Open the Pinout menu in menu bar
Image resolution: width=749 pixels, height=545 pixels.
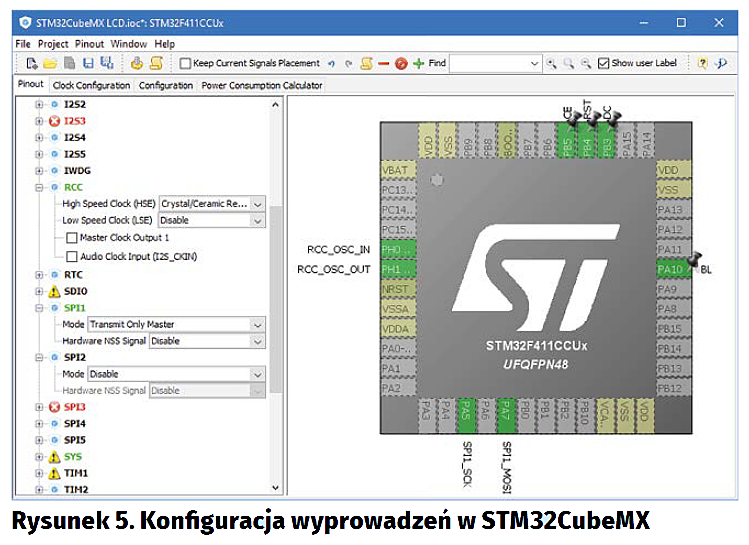click(x=89, y=44)
